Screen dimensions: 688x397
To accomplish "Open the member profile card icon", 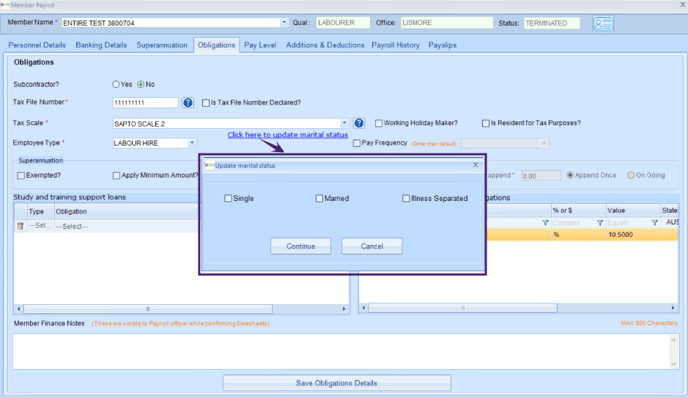I will (603, 24).
